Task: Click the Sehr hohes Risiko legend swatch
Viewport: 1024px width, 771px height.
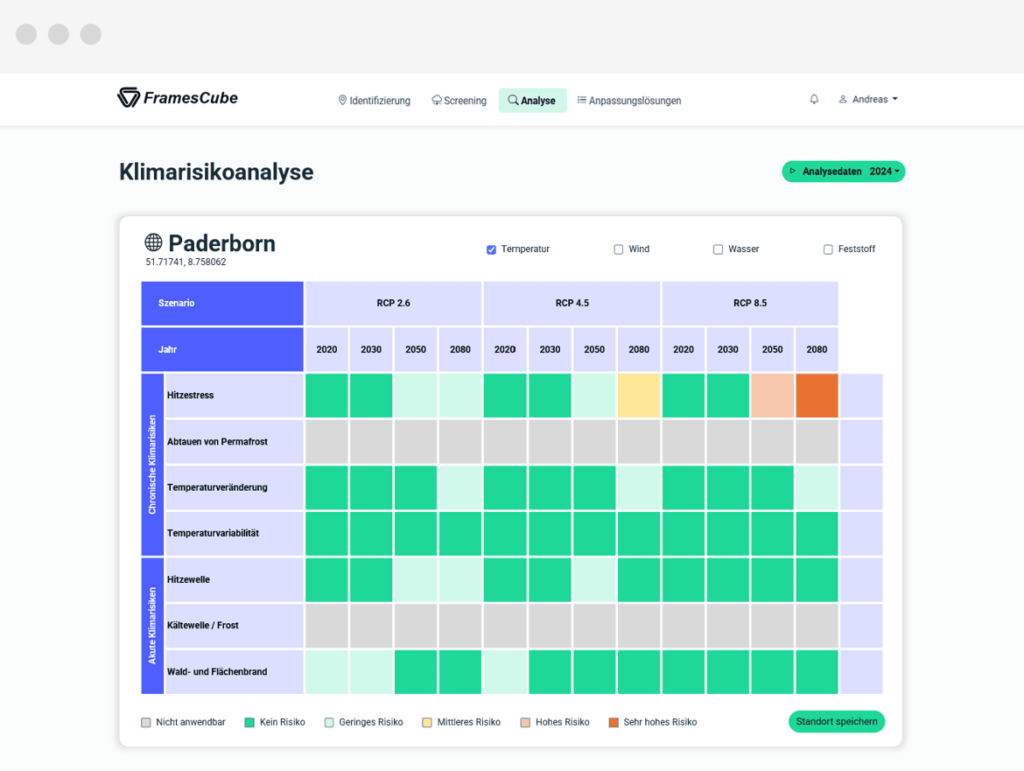Action: coord(614,722)
